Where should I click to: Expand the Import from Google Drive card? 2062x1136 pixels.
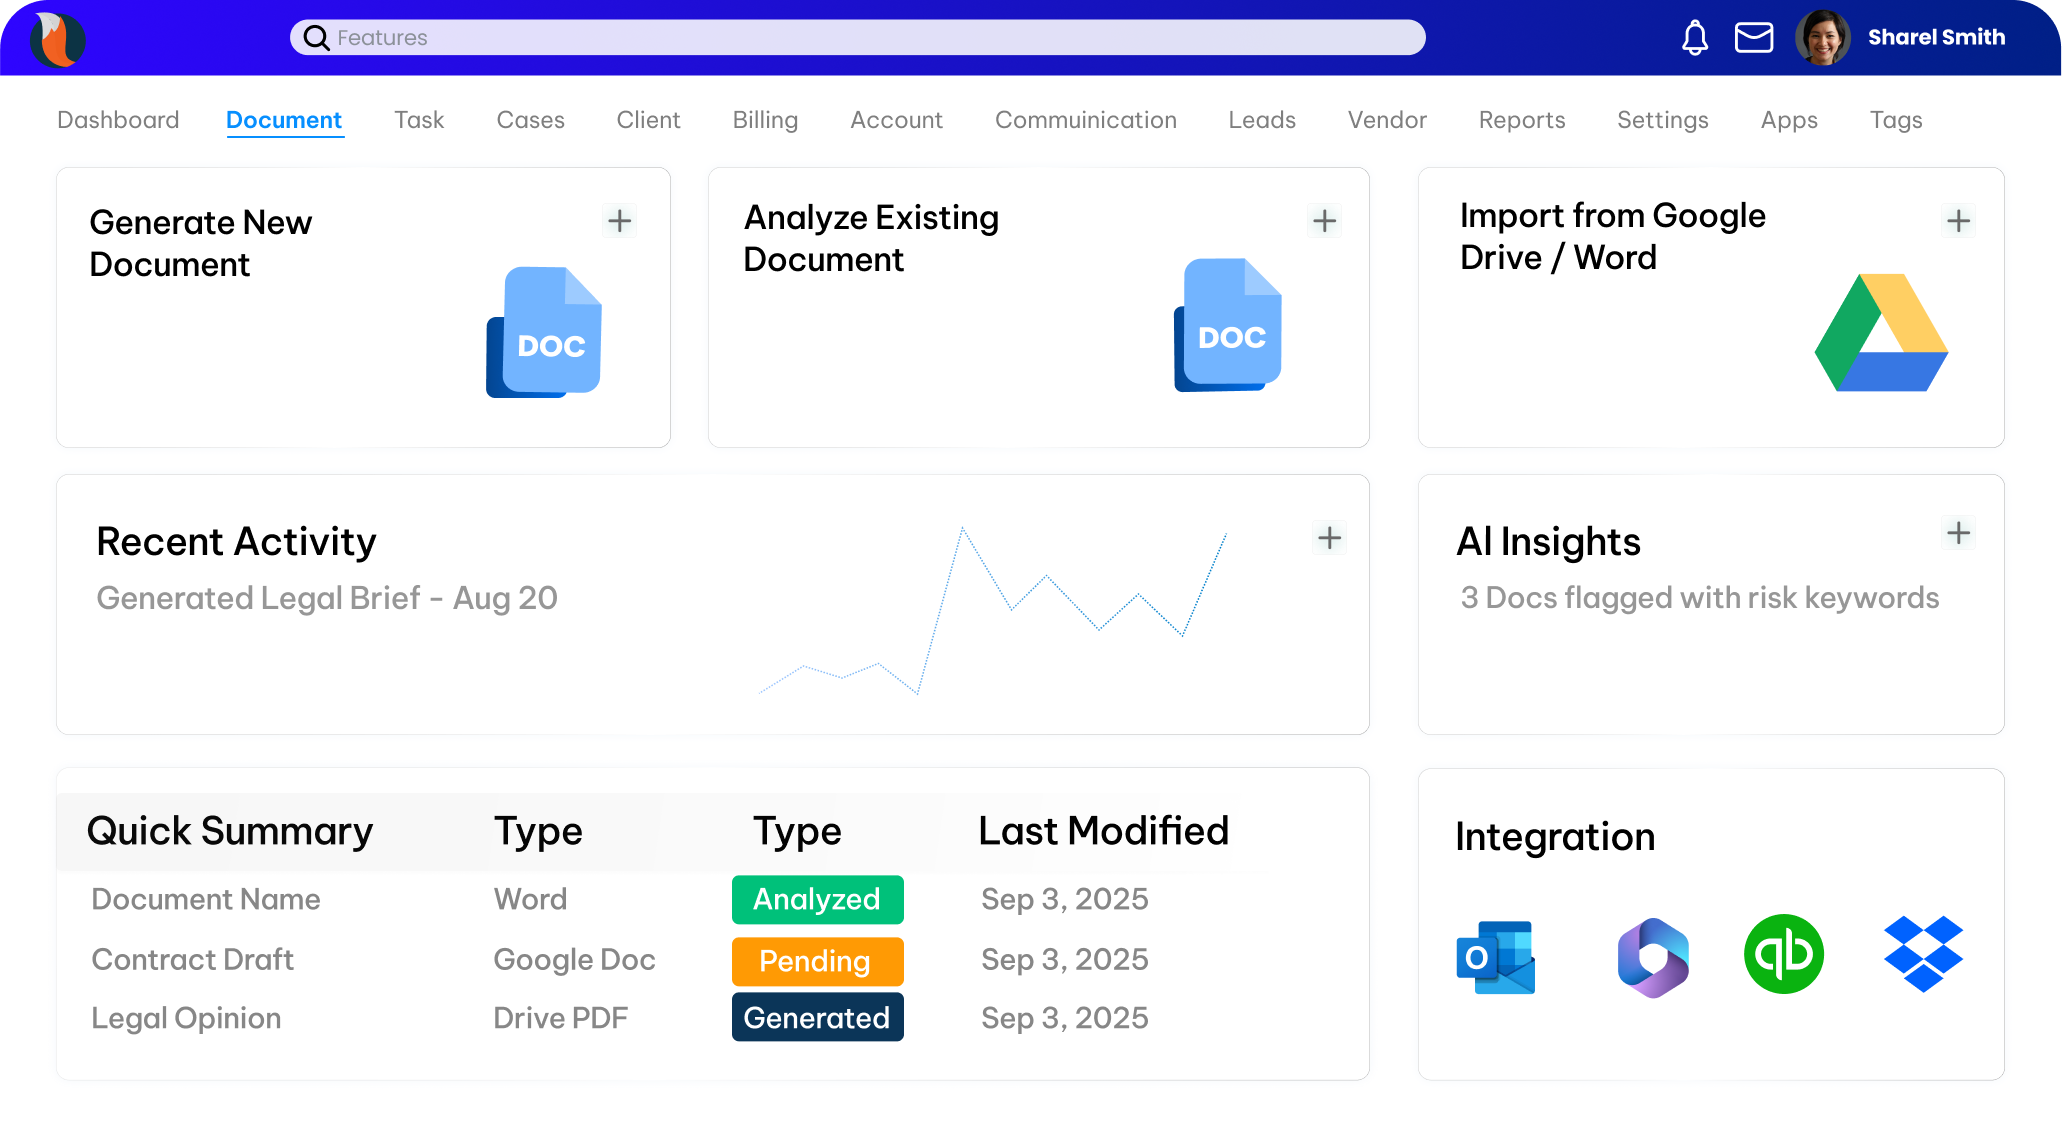[x=1958, y=221]
